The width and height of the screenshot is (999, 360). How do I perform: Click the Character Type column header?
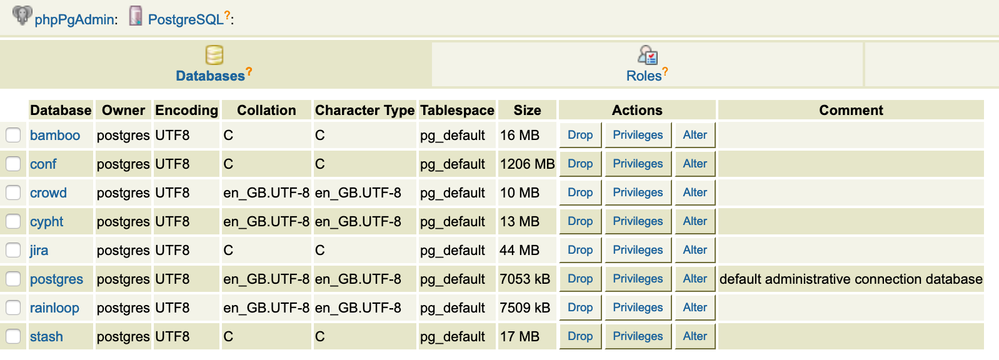[365, 110]
